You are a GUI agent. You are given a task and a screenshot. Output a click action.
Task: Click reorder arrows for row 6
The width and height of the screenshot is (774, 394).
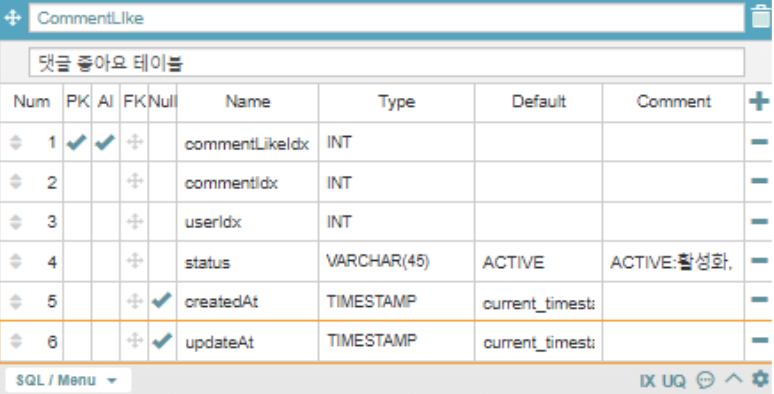[16, 341]
